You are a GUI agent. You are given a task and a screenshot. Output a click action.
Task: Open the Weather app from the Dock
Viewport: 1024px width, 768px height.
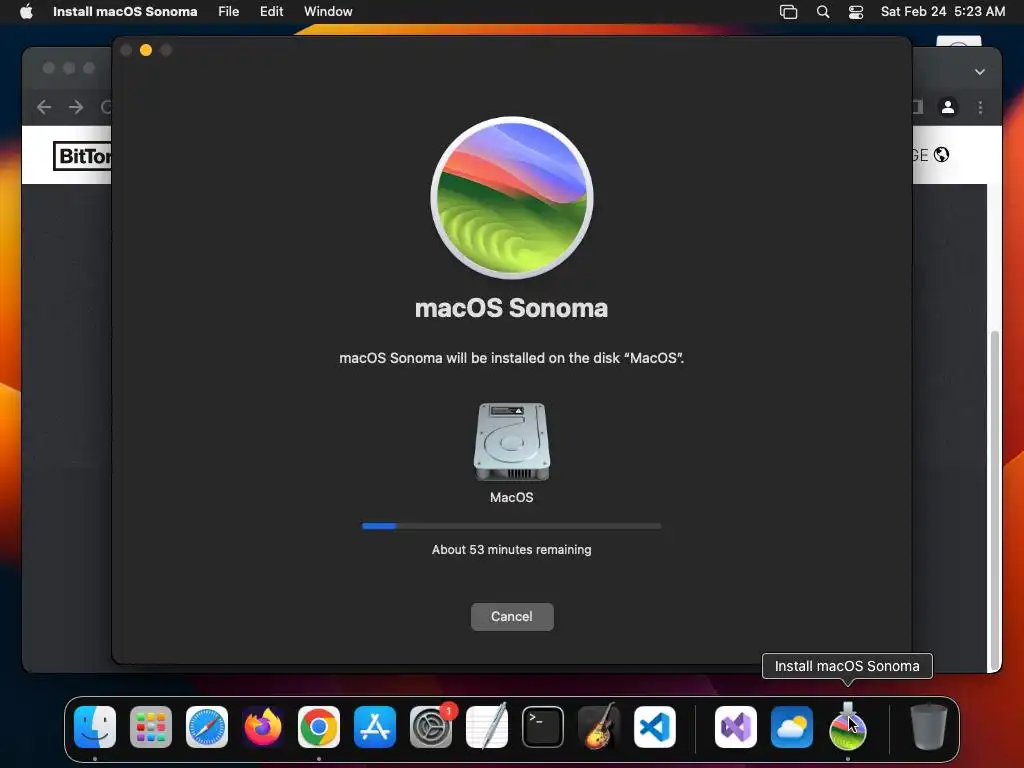tap(792, 727)
